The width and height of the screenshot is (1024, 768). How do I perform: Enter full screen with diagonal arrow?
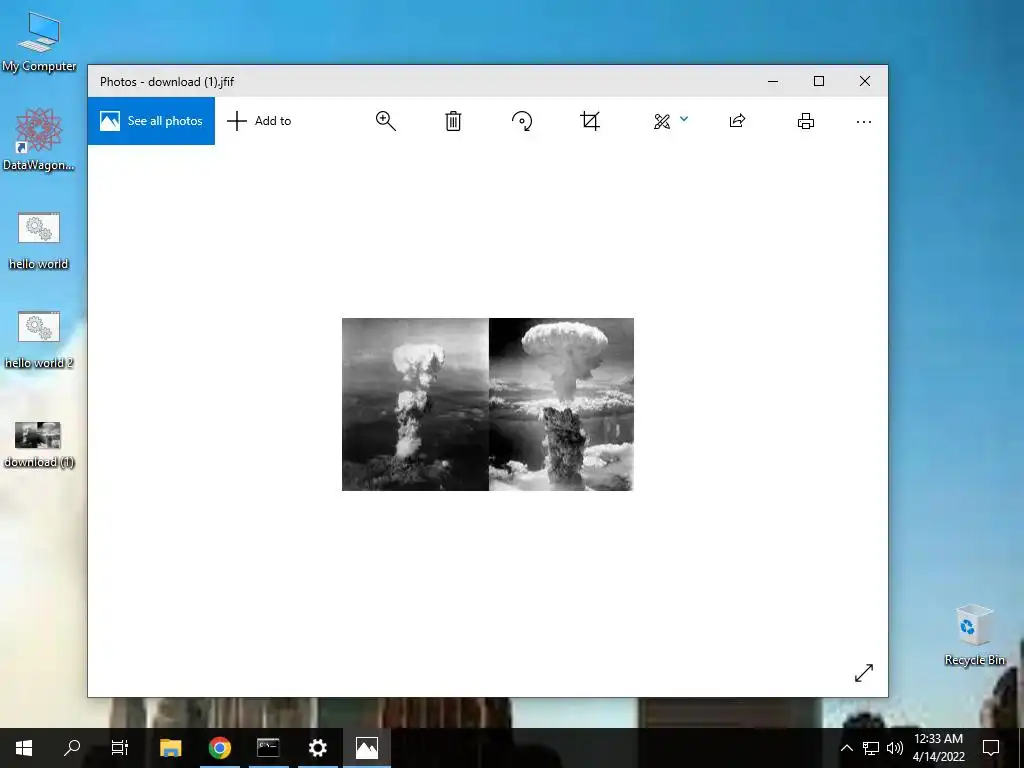[863, 673]
